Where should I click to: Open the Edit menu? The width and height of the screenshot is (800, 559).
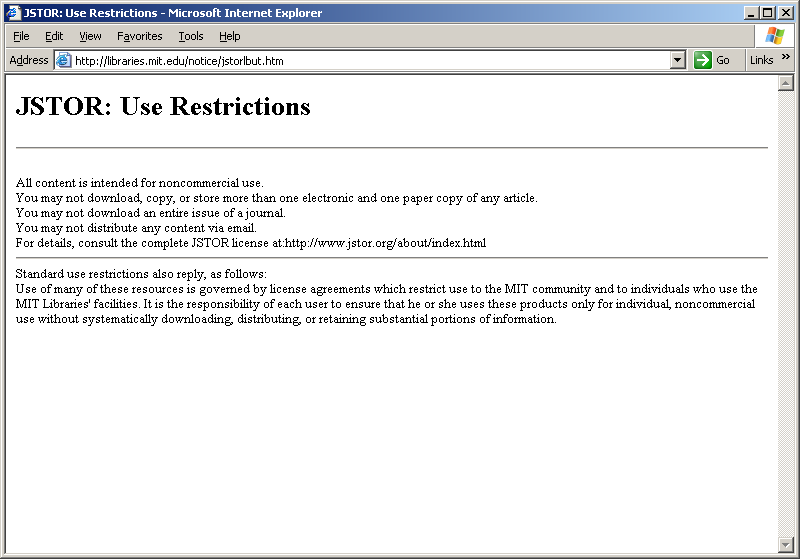pyautogui.click(x=54, y=36)
